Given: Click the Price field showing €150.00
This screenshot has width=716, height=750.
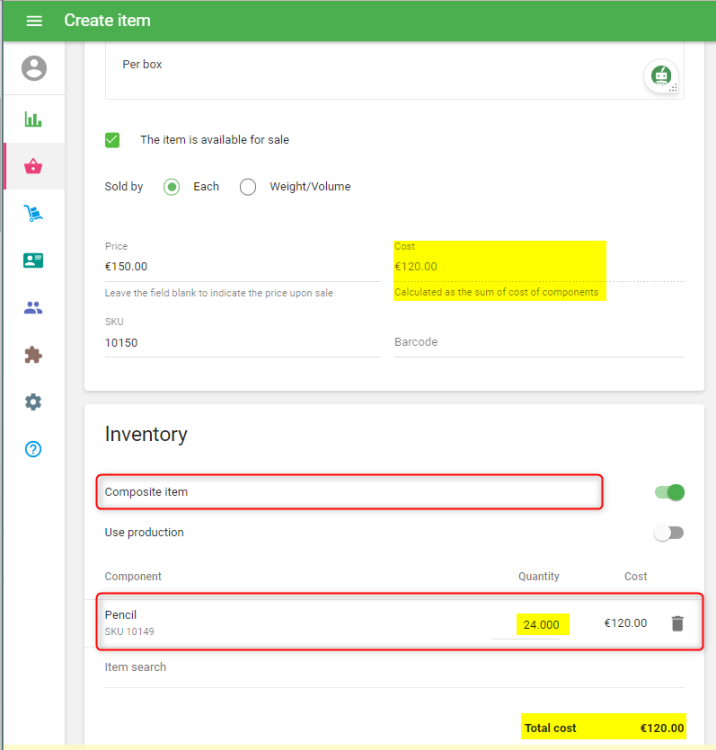Looking at the screenshot, I should (240, 267).
